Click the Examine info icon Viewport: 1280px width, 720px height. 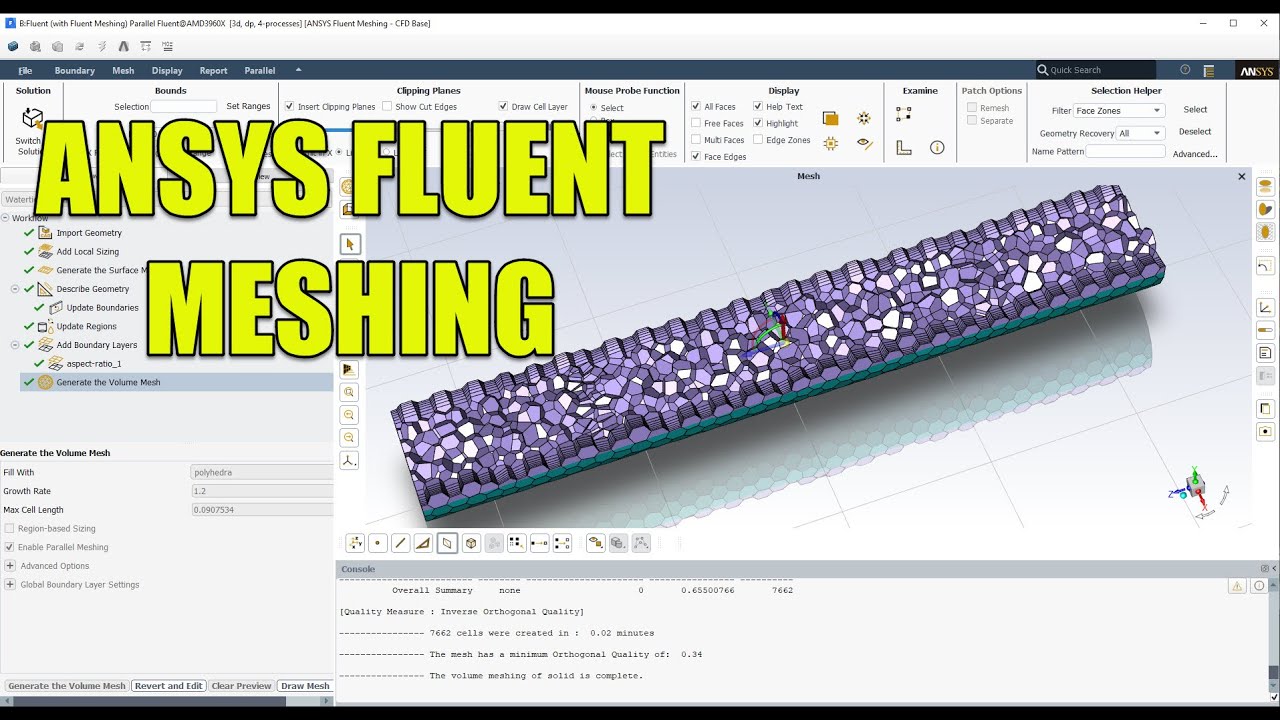tap(937, 147)
